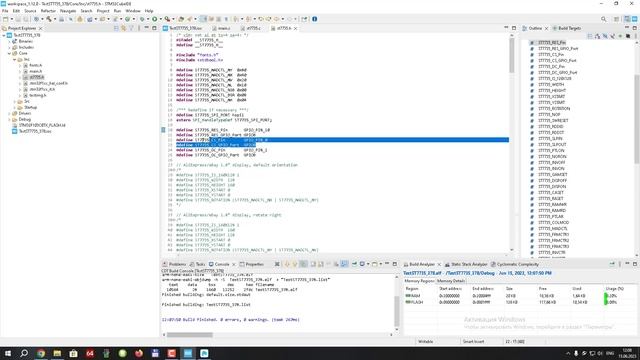Collapse the TestST7735_378 project node

(x=4, y=36)
